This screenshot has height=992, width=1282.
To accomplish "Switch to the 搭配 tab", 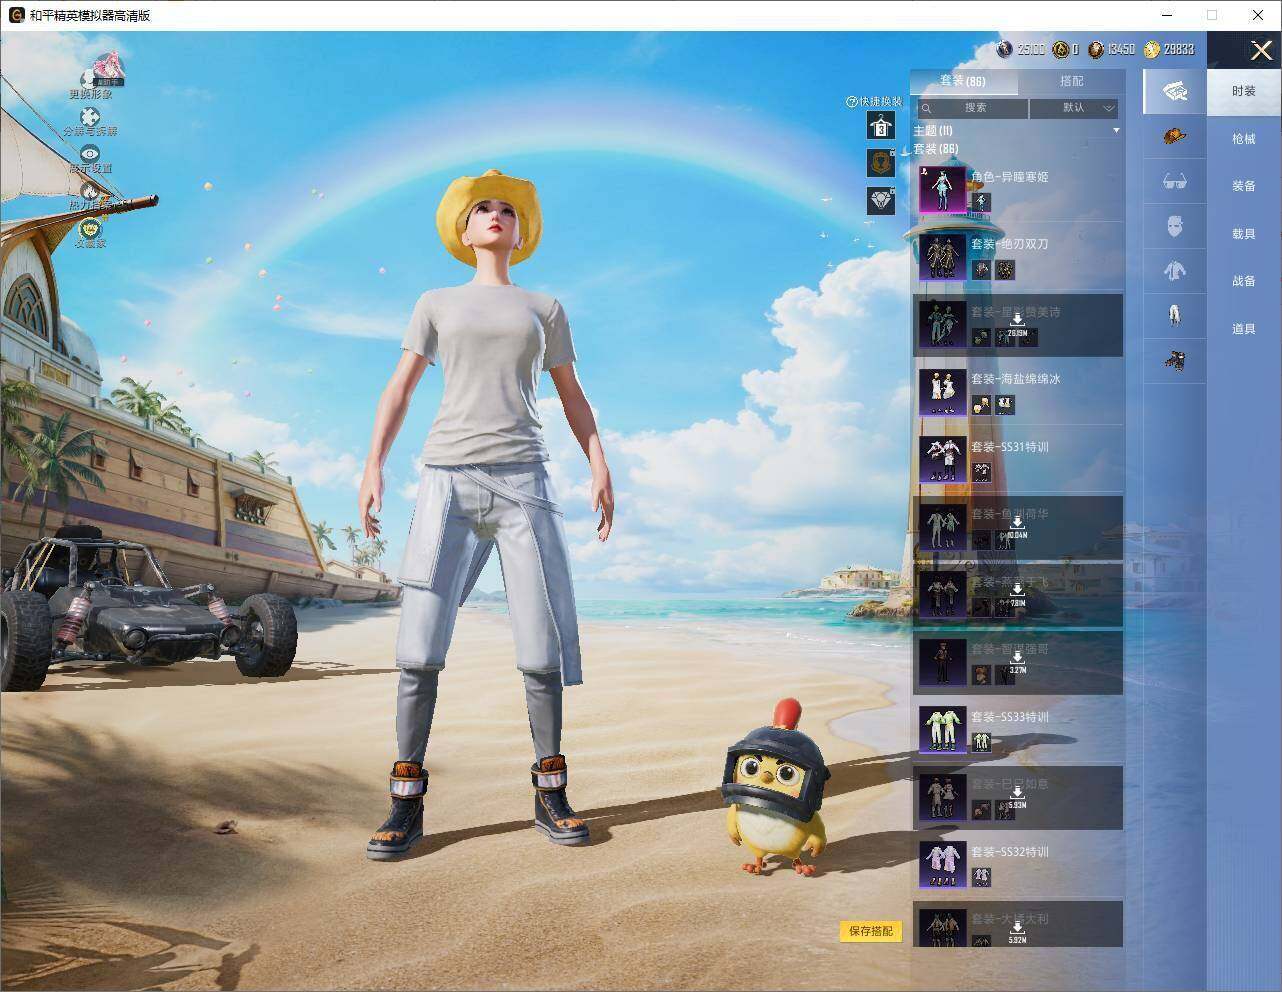I will [x=1071, y=81].
